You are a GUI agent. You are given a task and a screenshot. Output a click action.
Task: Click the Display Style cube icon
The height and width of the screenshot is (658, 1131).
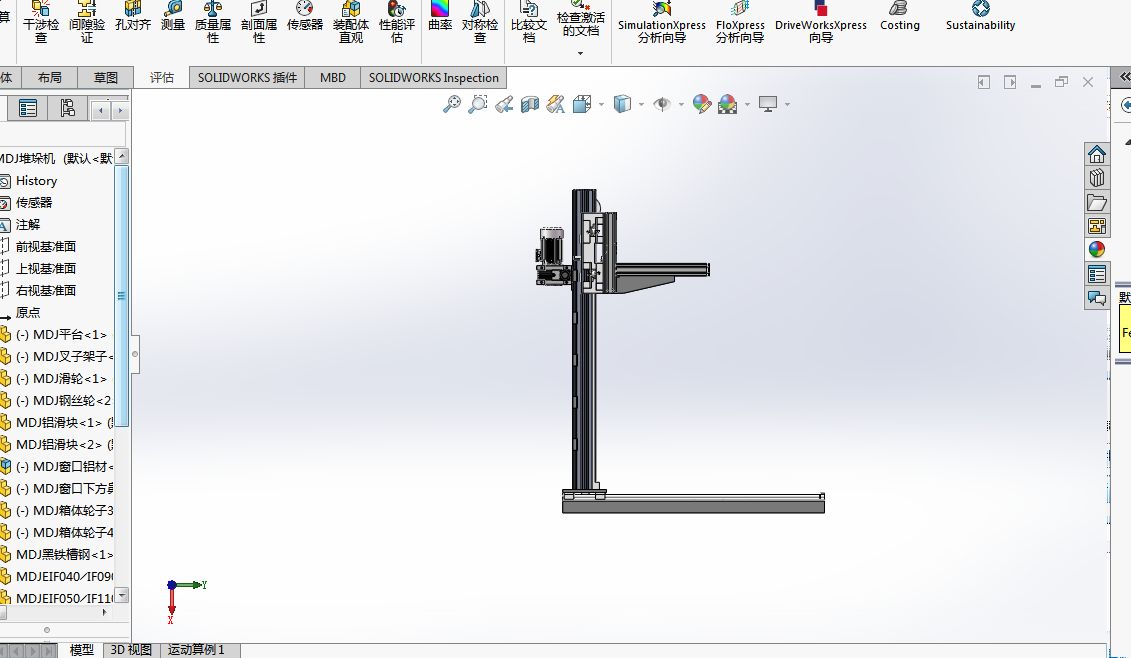tap(622, 105)
